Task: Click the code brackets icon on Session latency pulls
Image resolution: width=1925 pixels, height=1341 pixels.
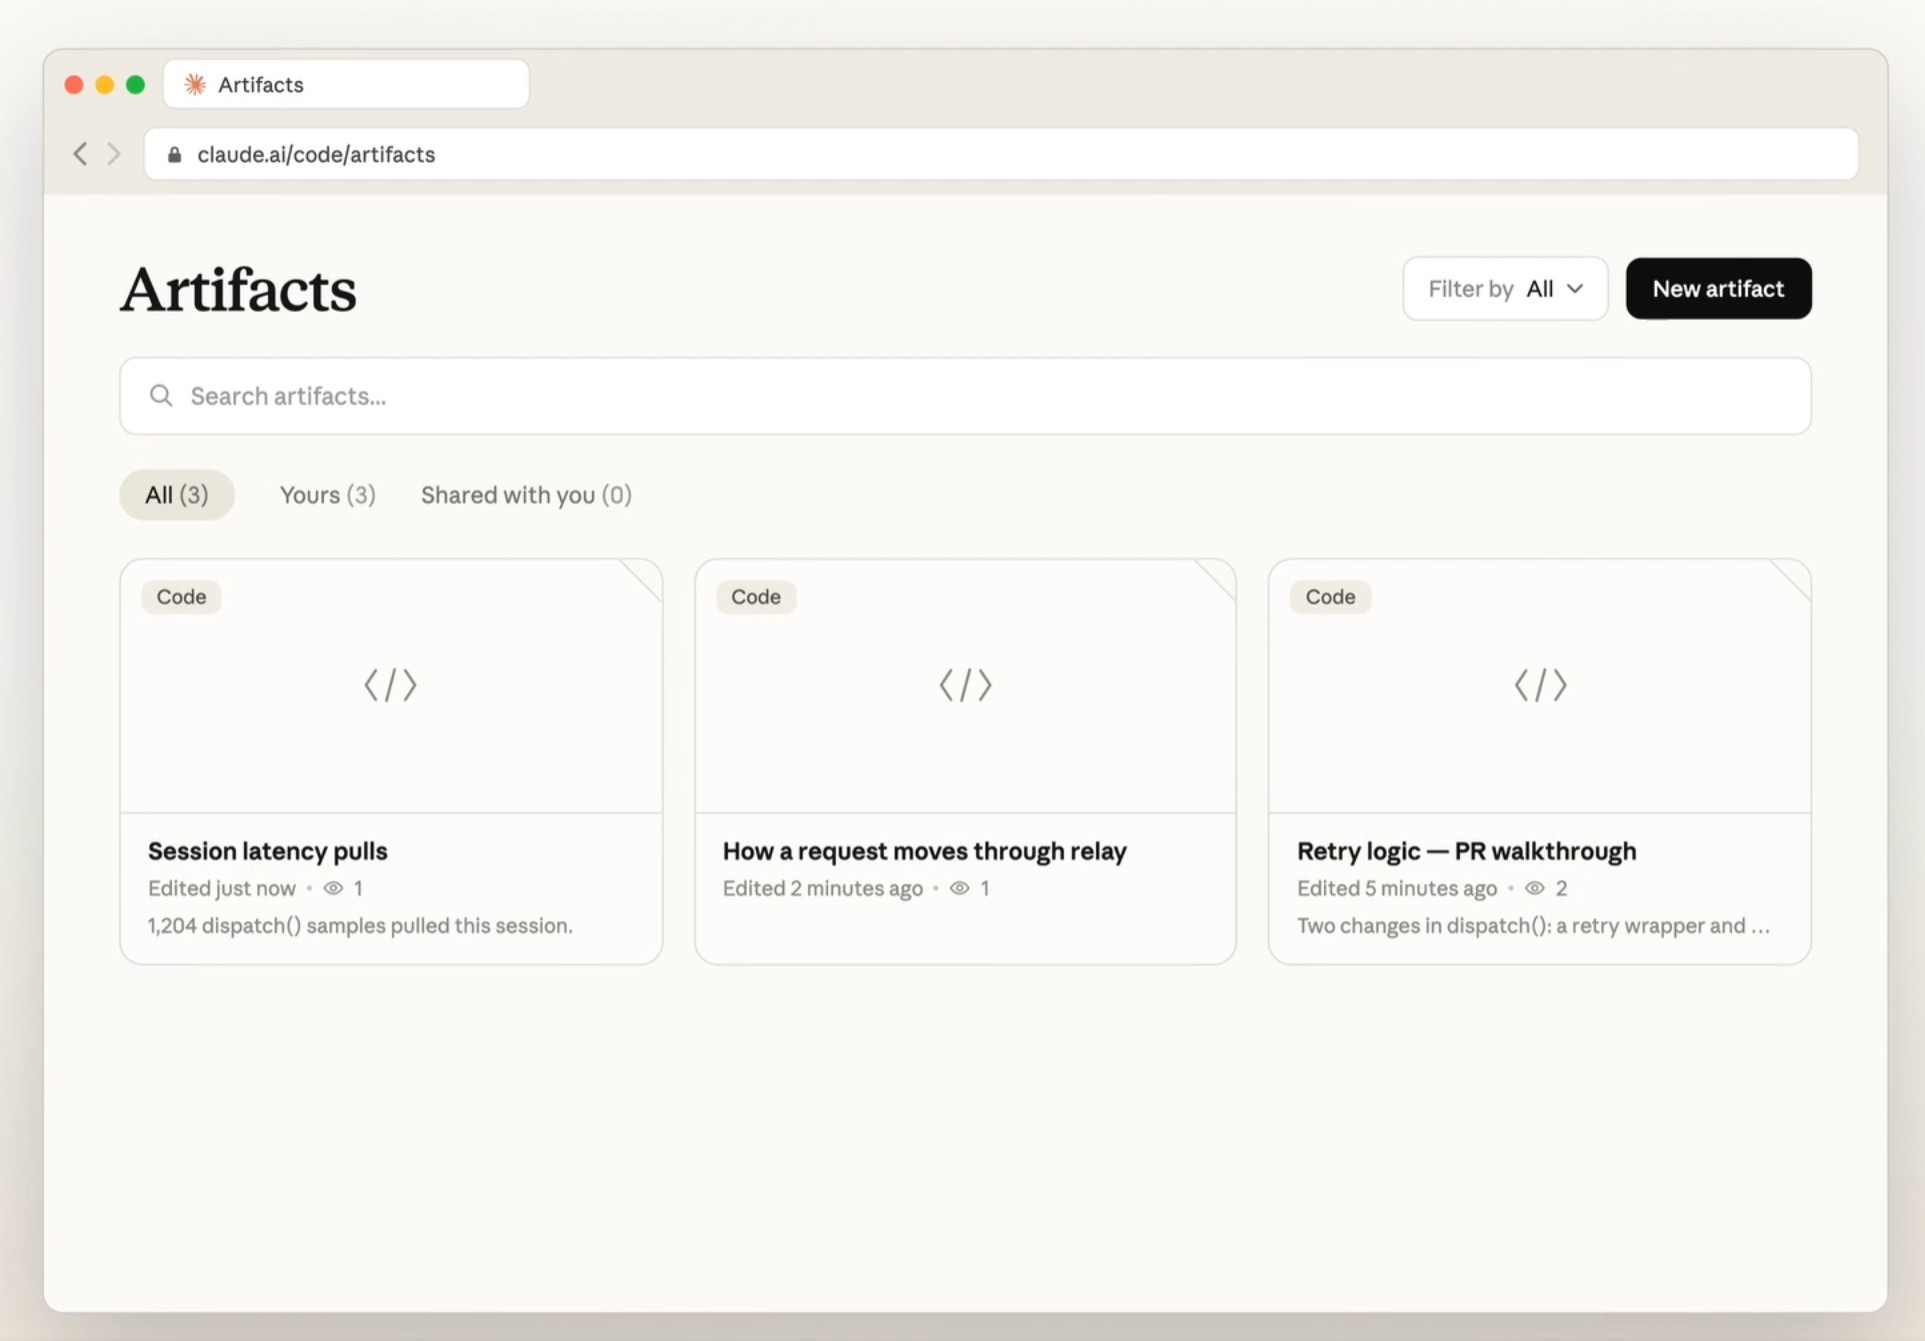Action: click(x=390, y=685)
